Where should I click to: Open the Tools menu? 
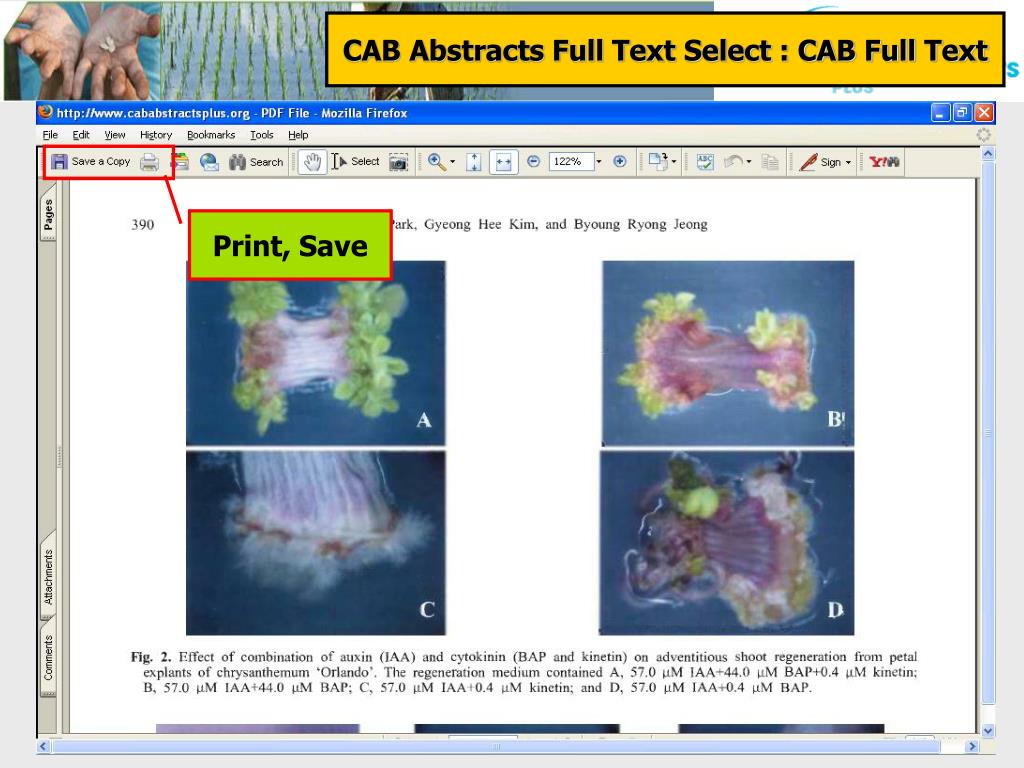tap(262, 135)
